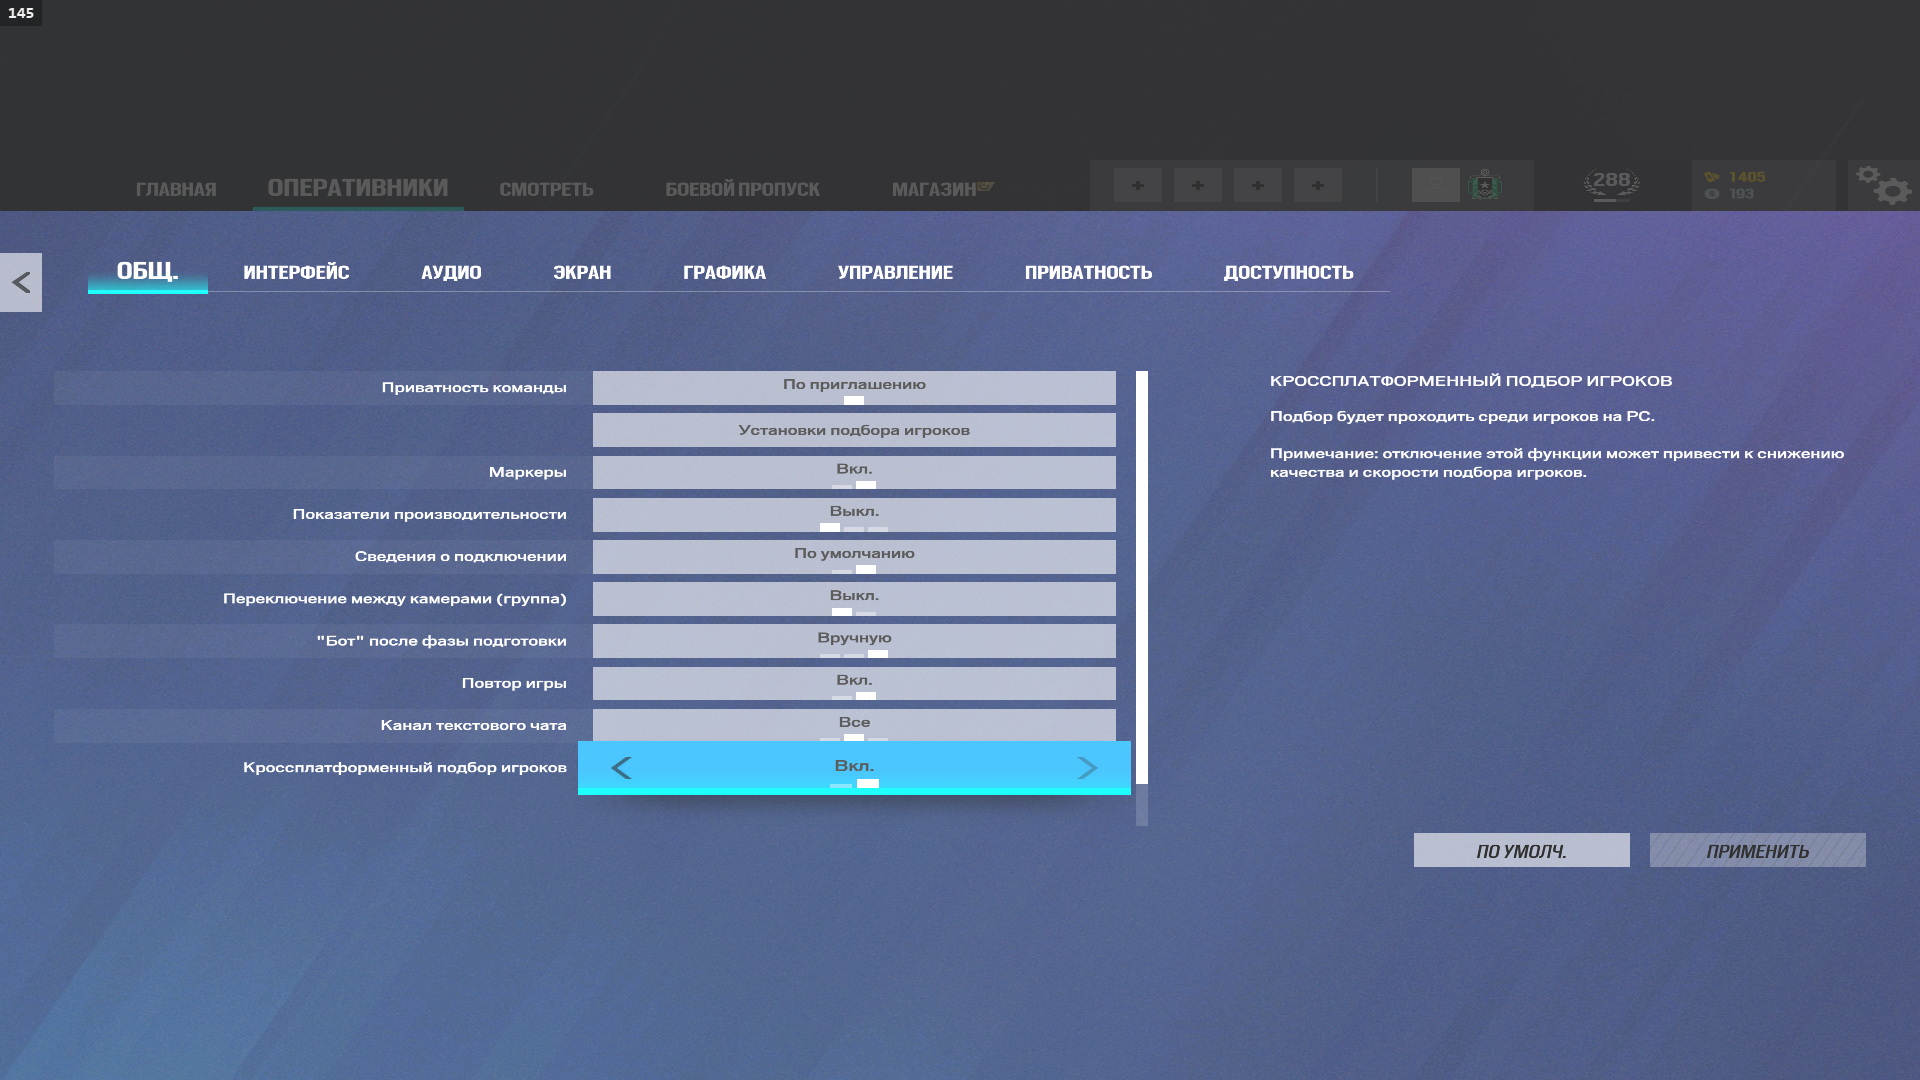Open the level 288 clearance badge

1611,184
